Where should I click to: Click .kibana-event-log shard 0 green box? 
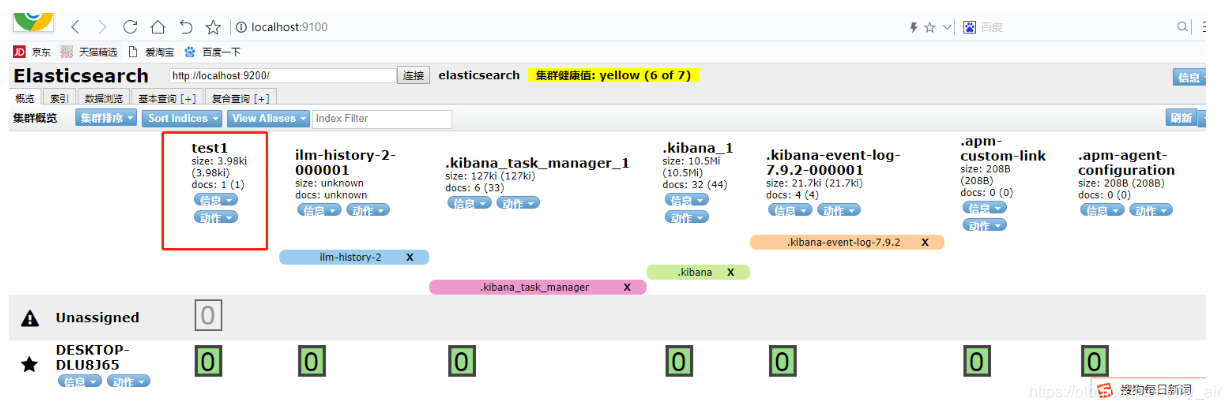[783, 361]
